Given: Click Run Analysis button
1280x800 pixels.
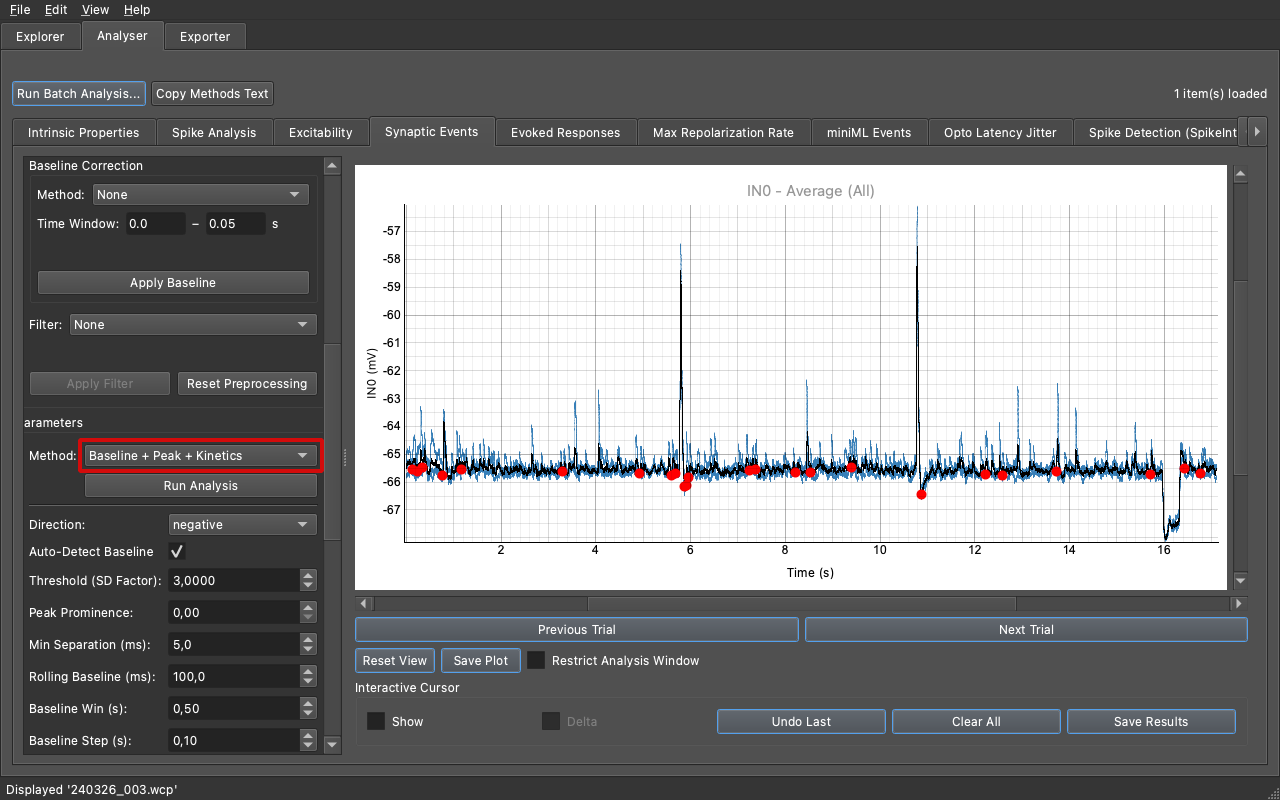Looking at the screenshot, I should tap(201, 486).
